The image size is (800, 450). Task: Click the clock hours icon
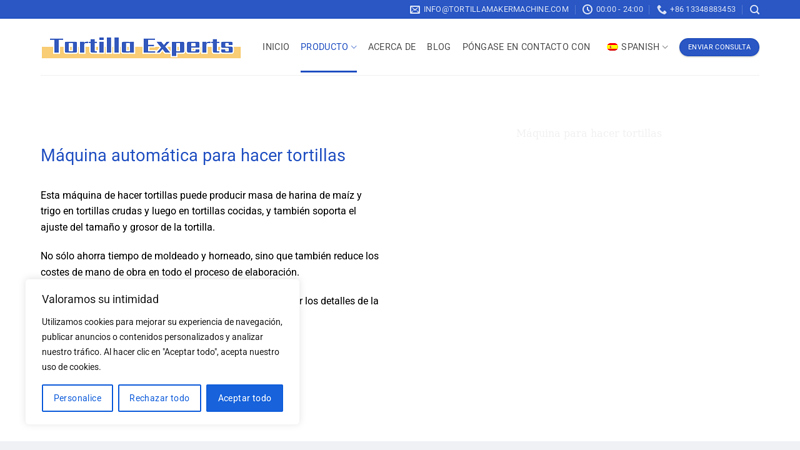point(587,10)
